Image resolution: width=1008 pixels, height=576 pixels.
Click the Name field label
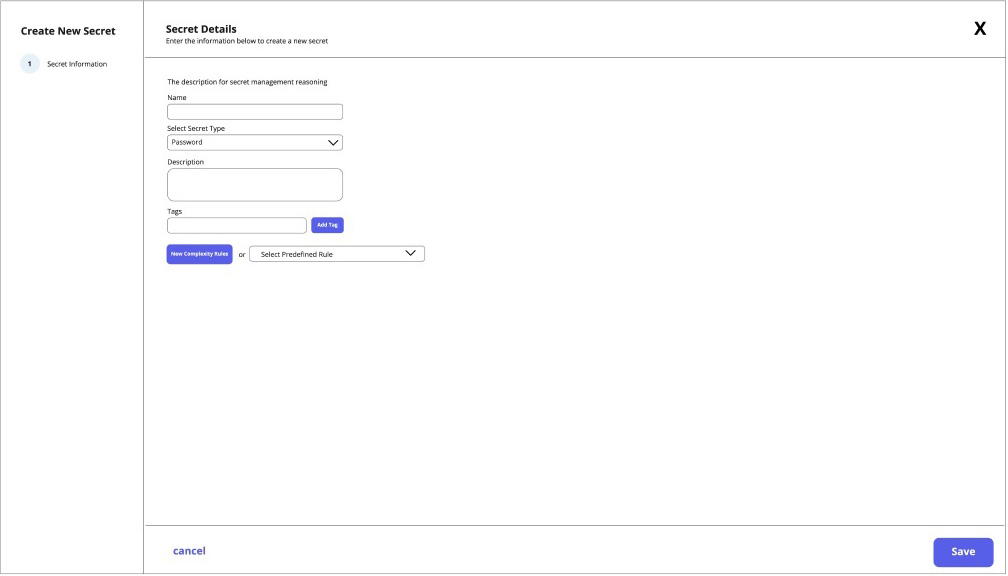point(177,97)
